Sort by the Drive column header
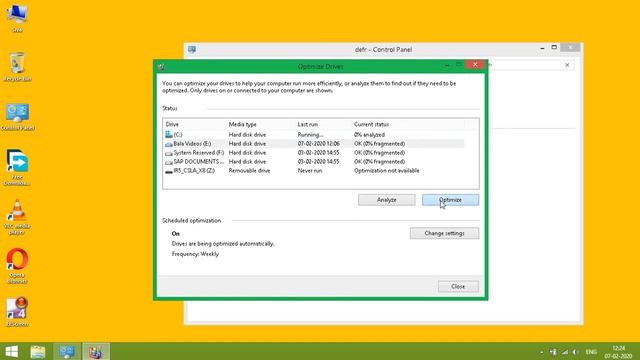 [195, 124]
